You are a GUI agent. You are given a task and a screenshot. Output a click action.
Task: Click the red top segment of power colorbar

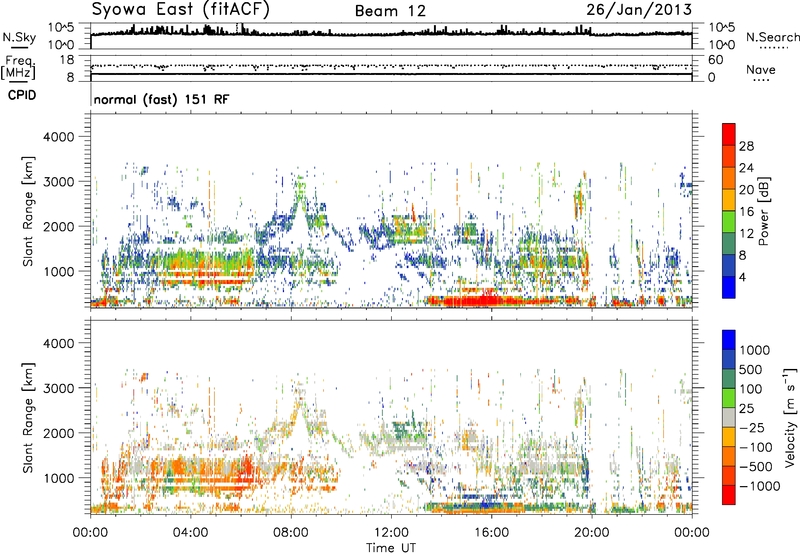pyautogui.click(x=729, y=134)
